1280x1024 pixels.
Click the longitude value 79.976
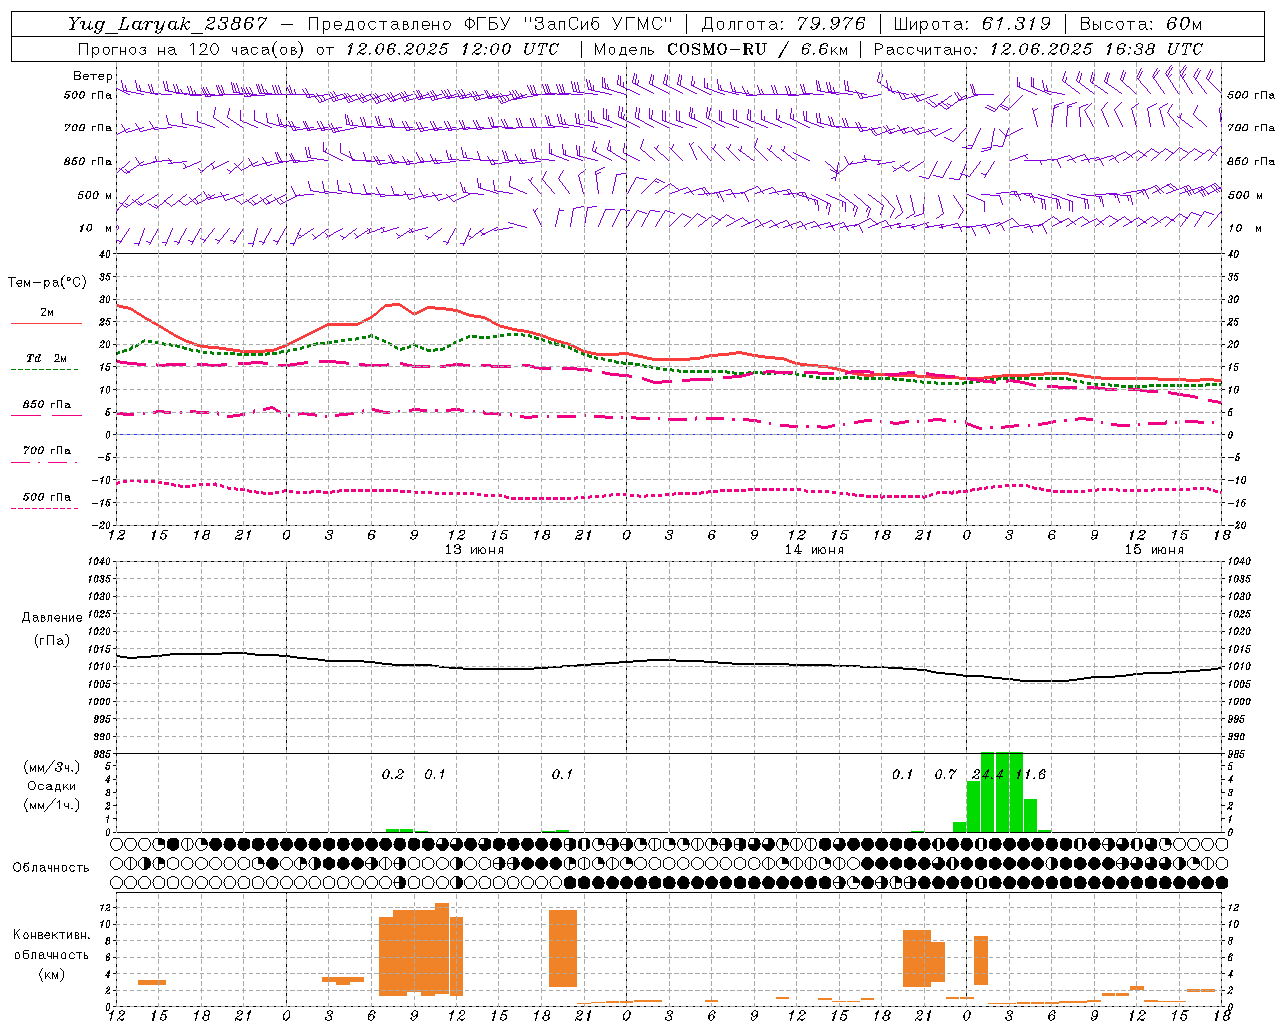click(831, 24)
